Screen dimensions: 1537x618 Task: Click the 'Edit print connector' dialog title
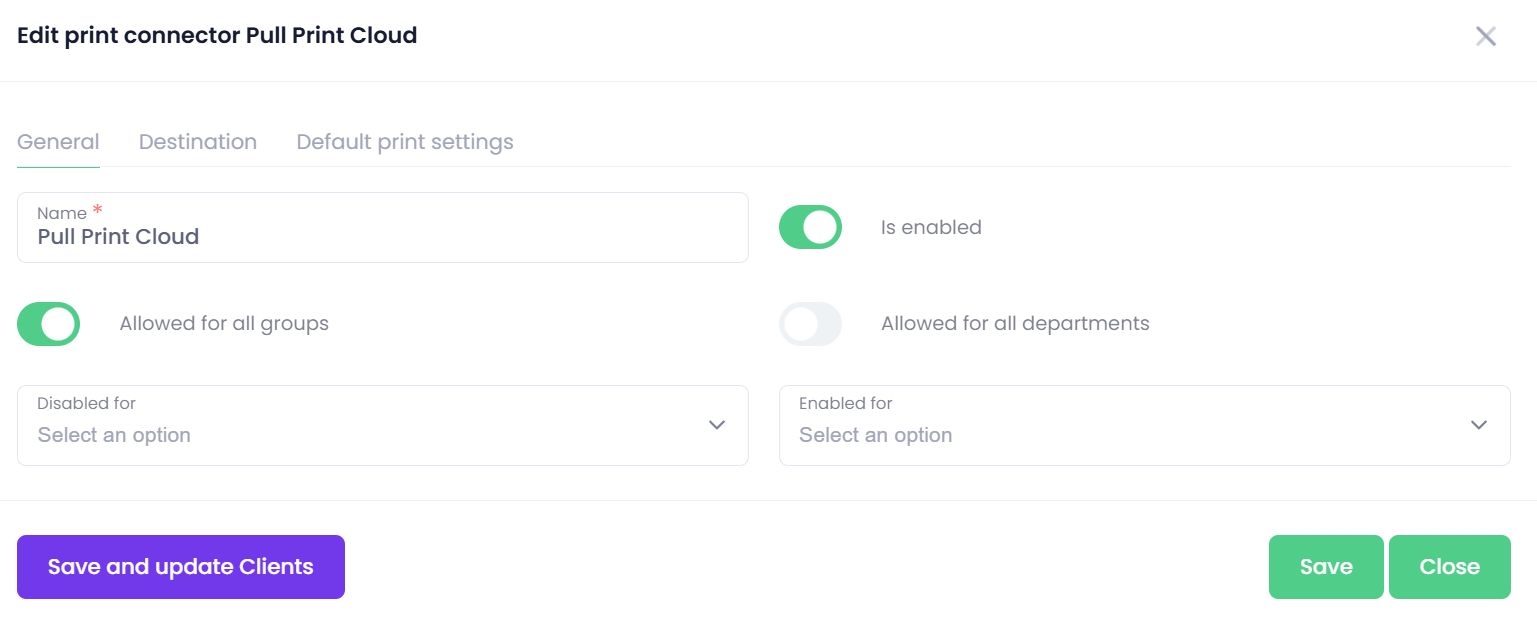pos(217,36)
